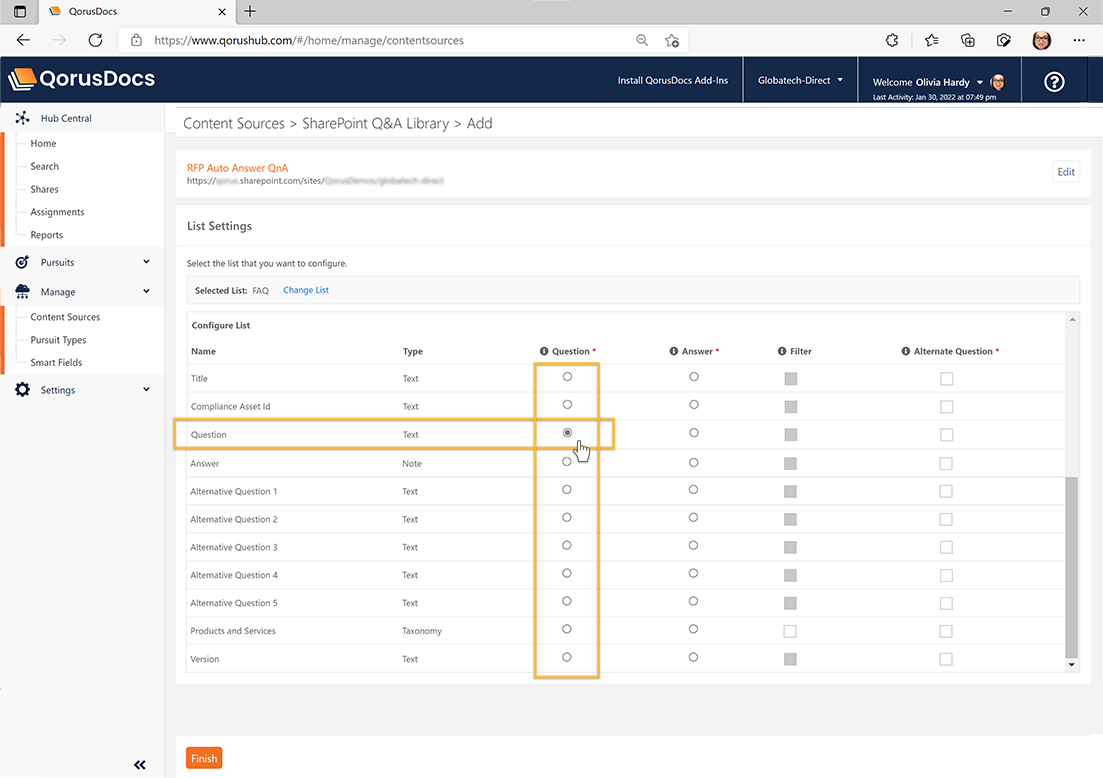Click scrollbar up arrow in Configure List

pos(1072,320)
